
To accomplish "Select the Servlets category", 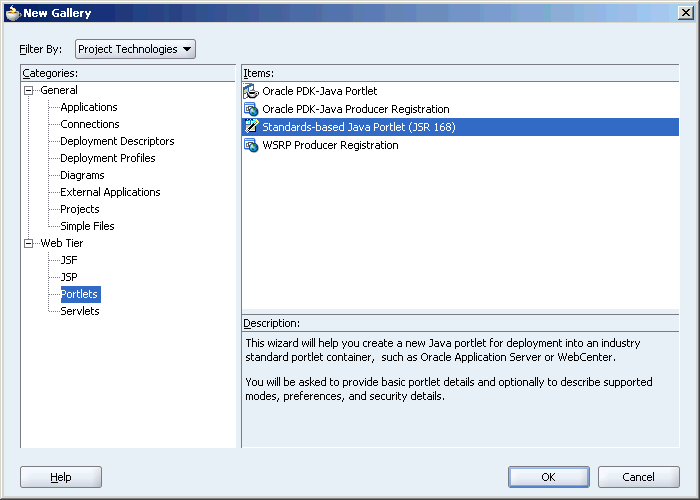I will 79,311.
